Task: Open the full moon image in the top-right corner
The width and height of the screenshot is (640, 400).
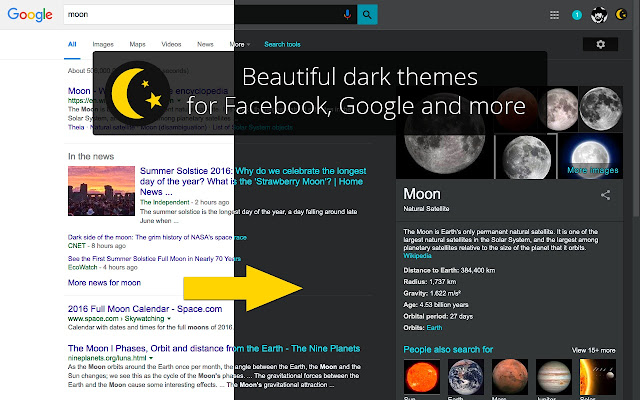Action: tap(601, 109)
